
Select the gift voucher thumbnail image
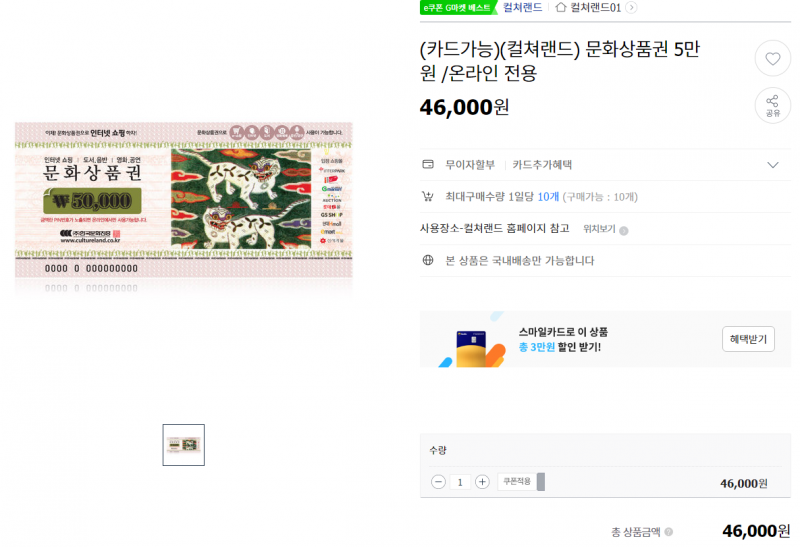(184, 444)
